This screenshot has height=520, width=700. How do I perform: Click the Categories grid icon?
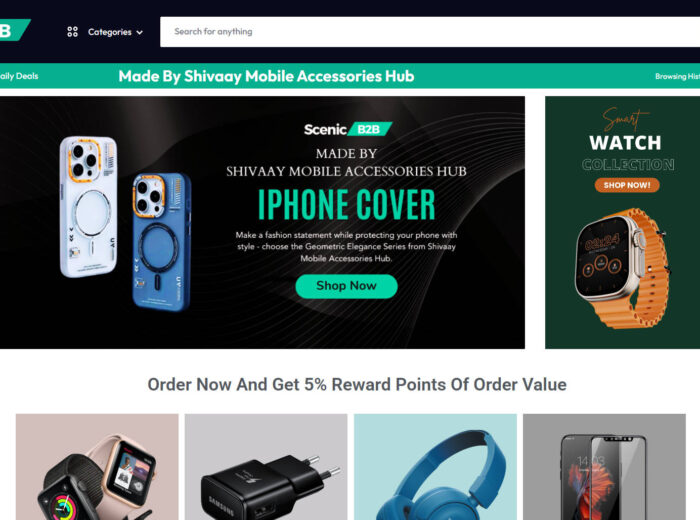tap(72, 32)
